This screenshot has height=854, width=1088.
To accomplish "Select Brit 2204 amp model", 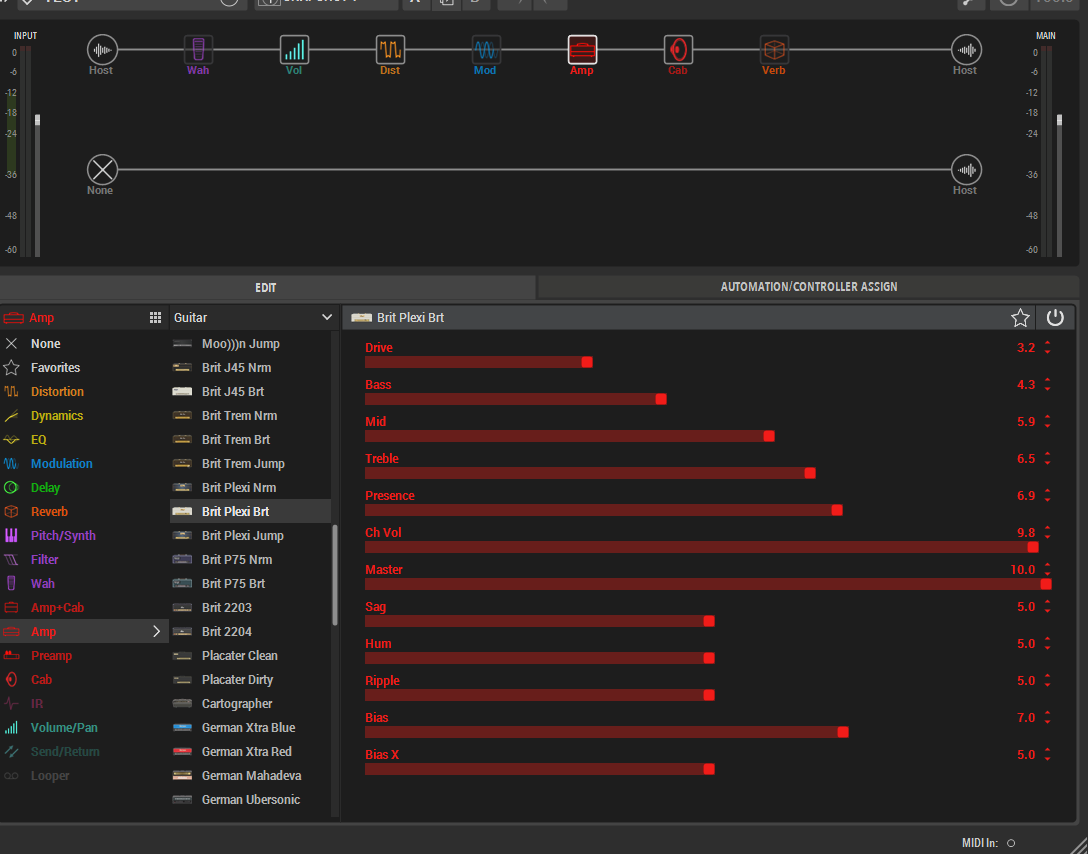I will (250, 631).
